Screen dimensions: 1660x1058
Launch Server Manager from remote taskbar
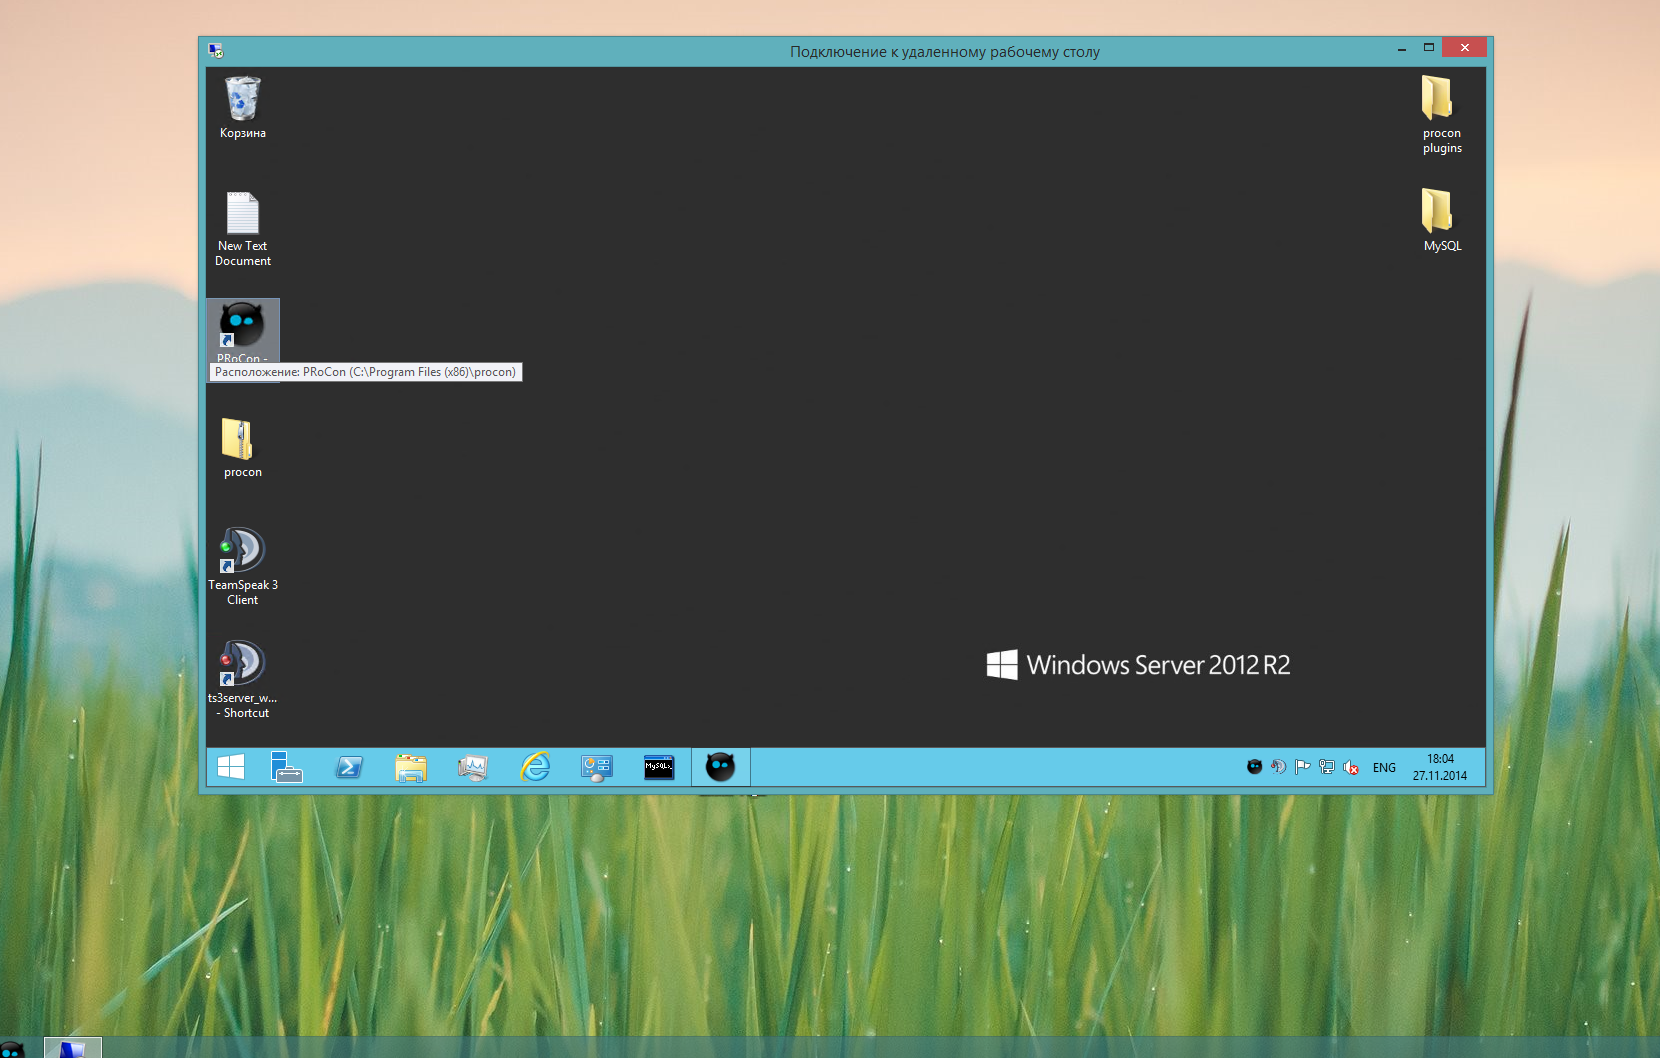(x=287, y=767)
